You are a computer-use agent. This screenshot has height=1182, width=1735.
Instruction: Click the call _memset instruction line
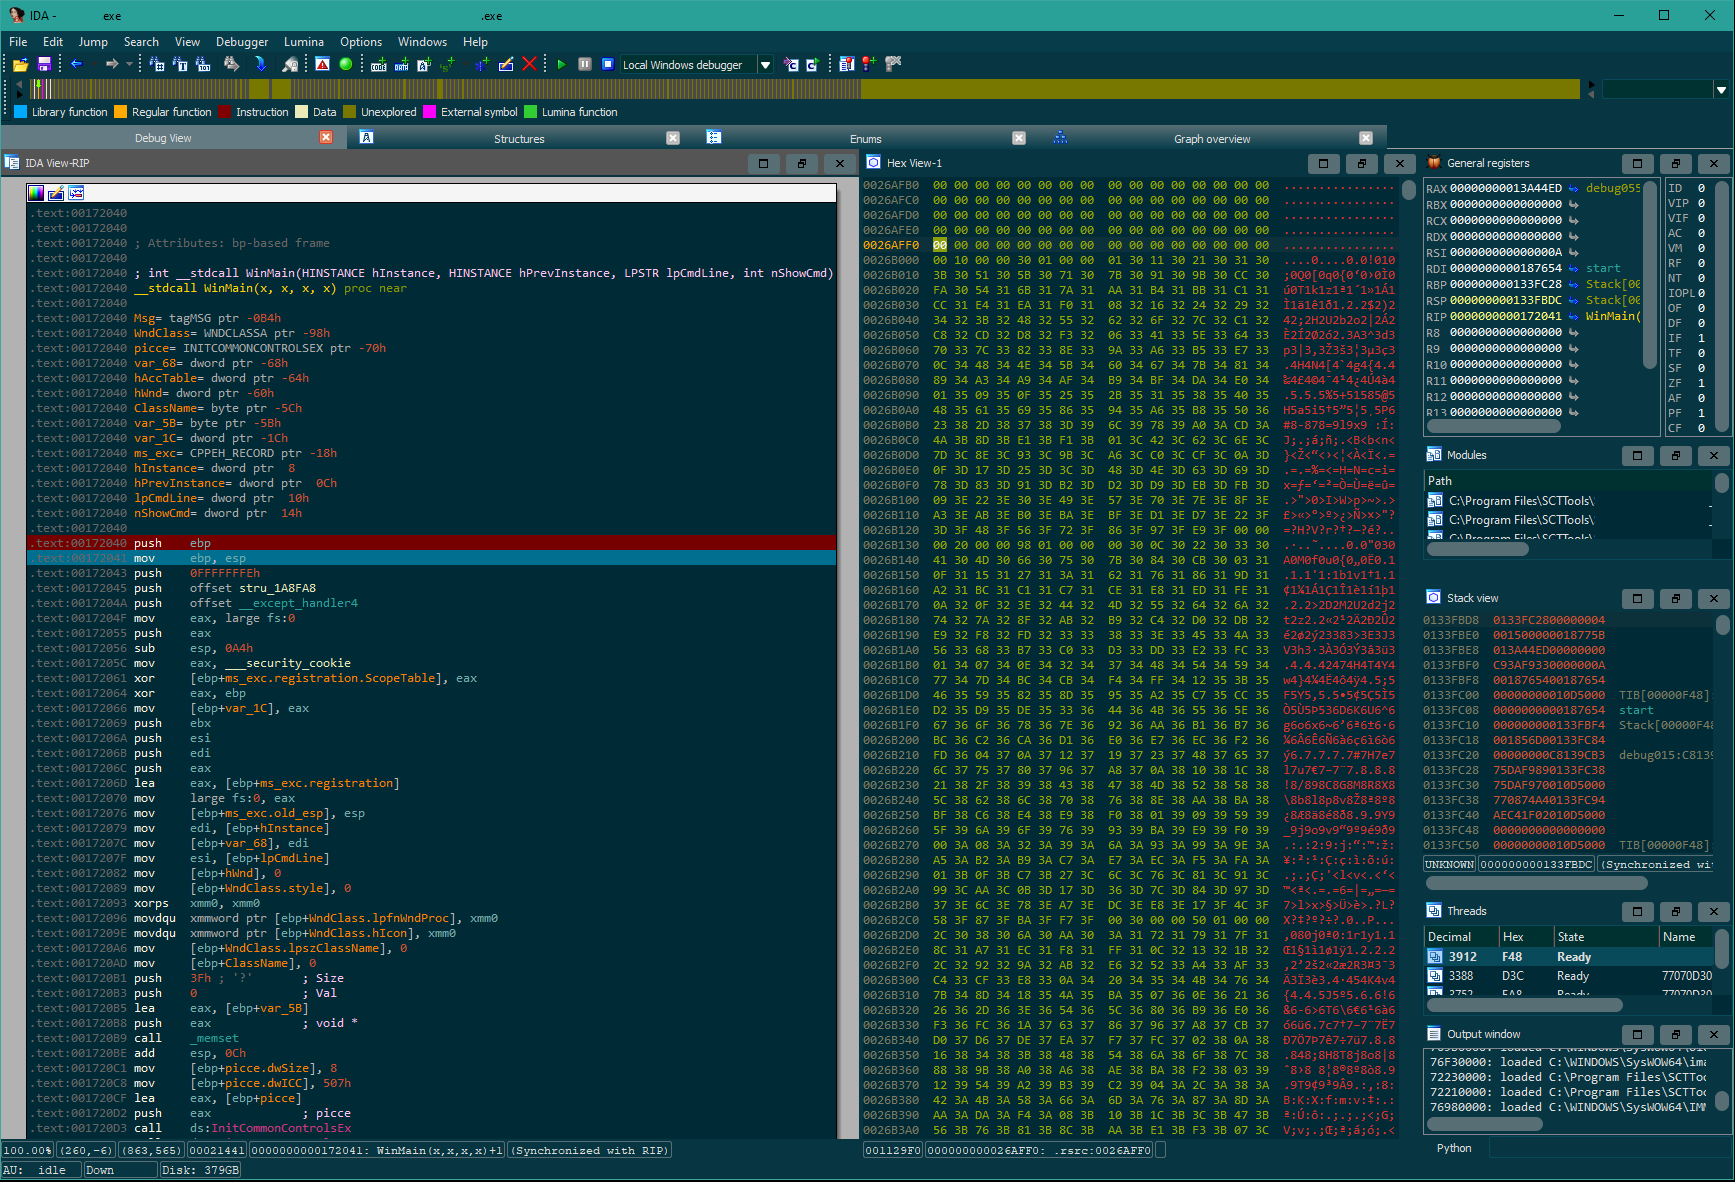pos(432,1038)
